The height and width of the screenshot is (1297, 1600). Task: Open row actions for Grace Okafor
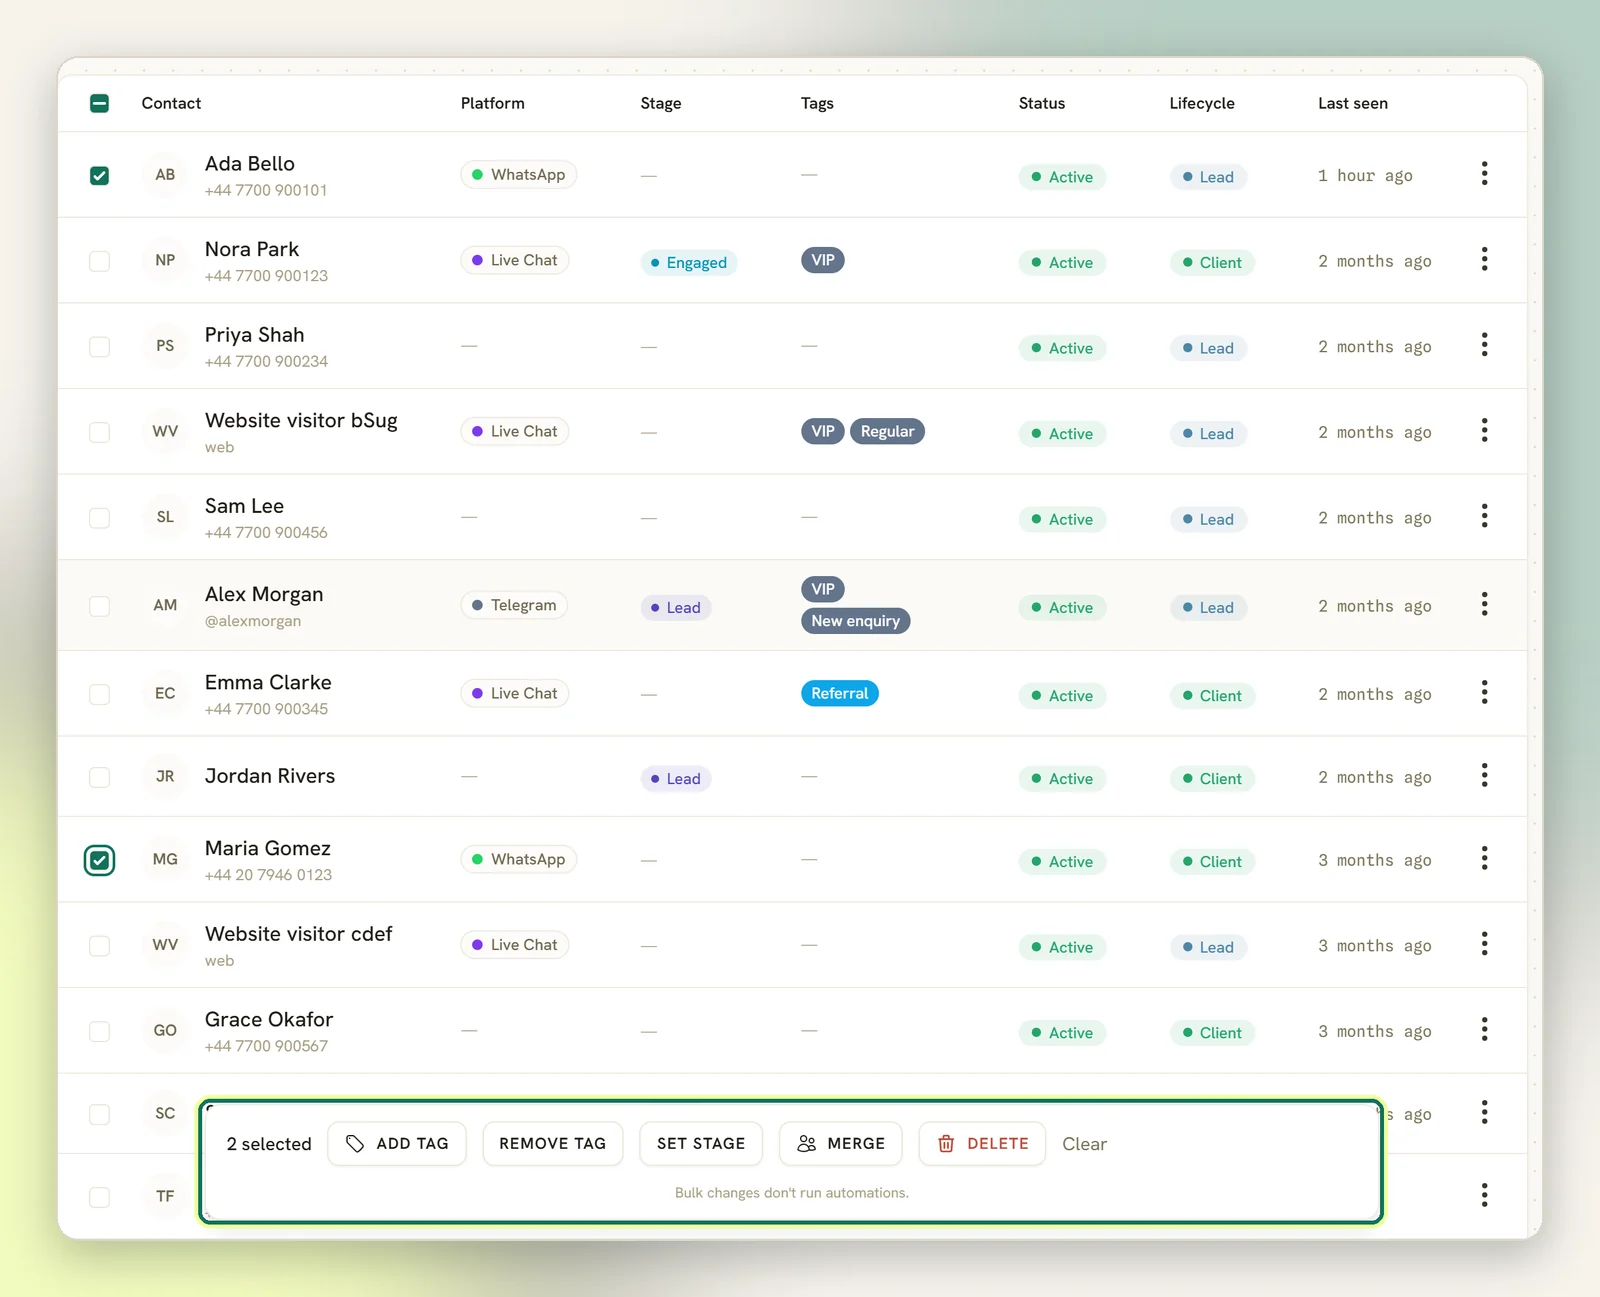coord(1484,1029)
